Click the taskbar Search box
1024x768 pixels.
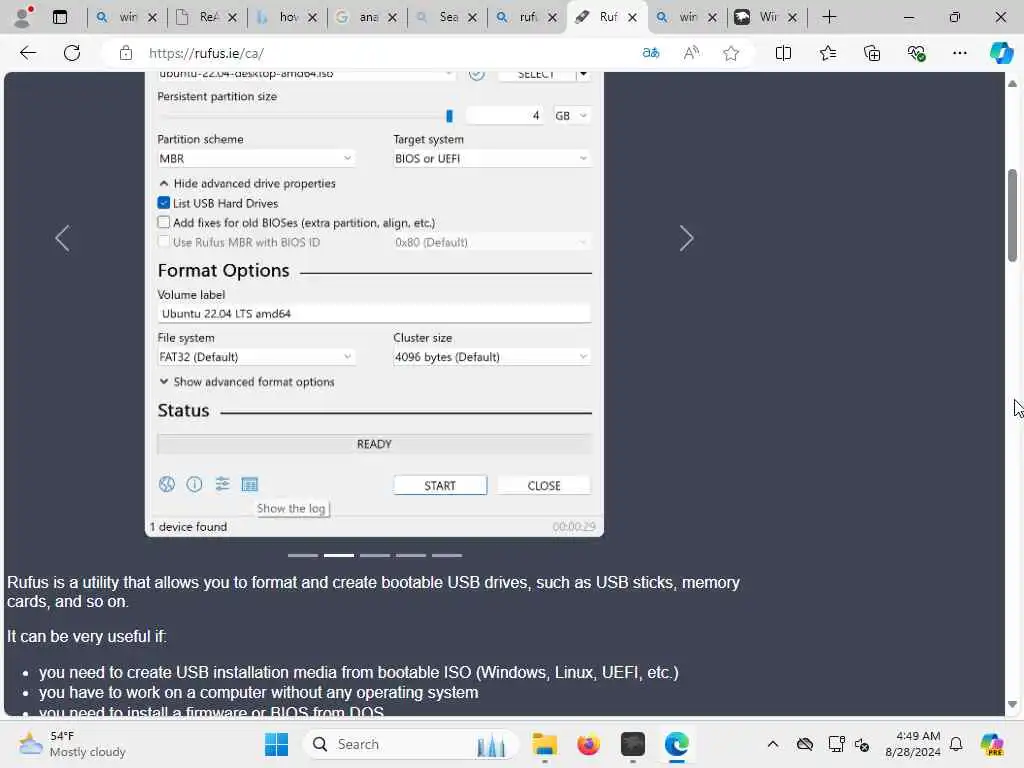tap(410, 744)
